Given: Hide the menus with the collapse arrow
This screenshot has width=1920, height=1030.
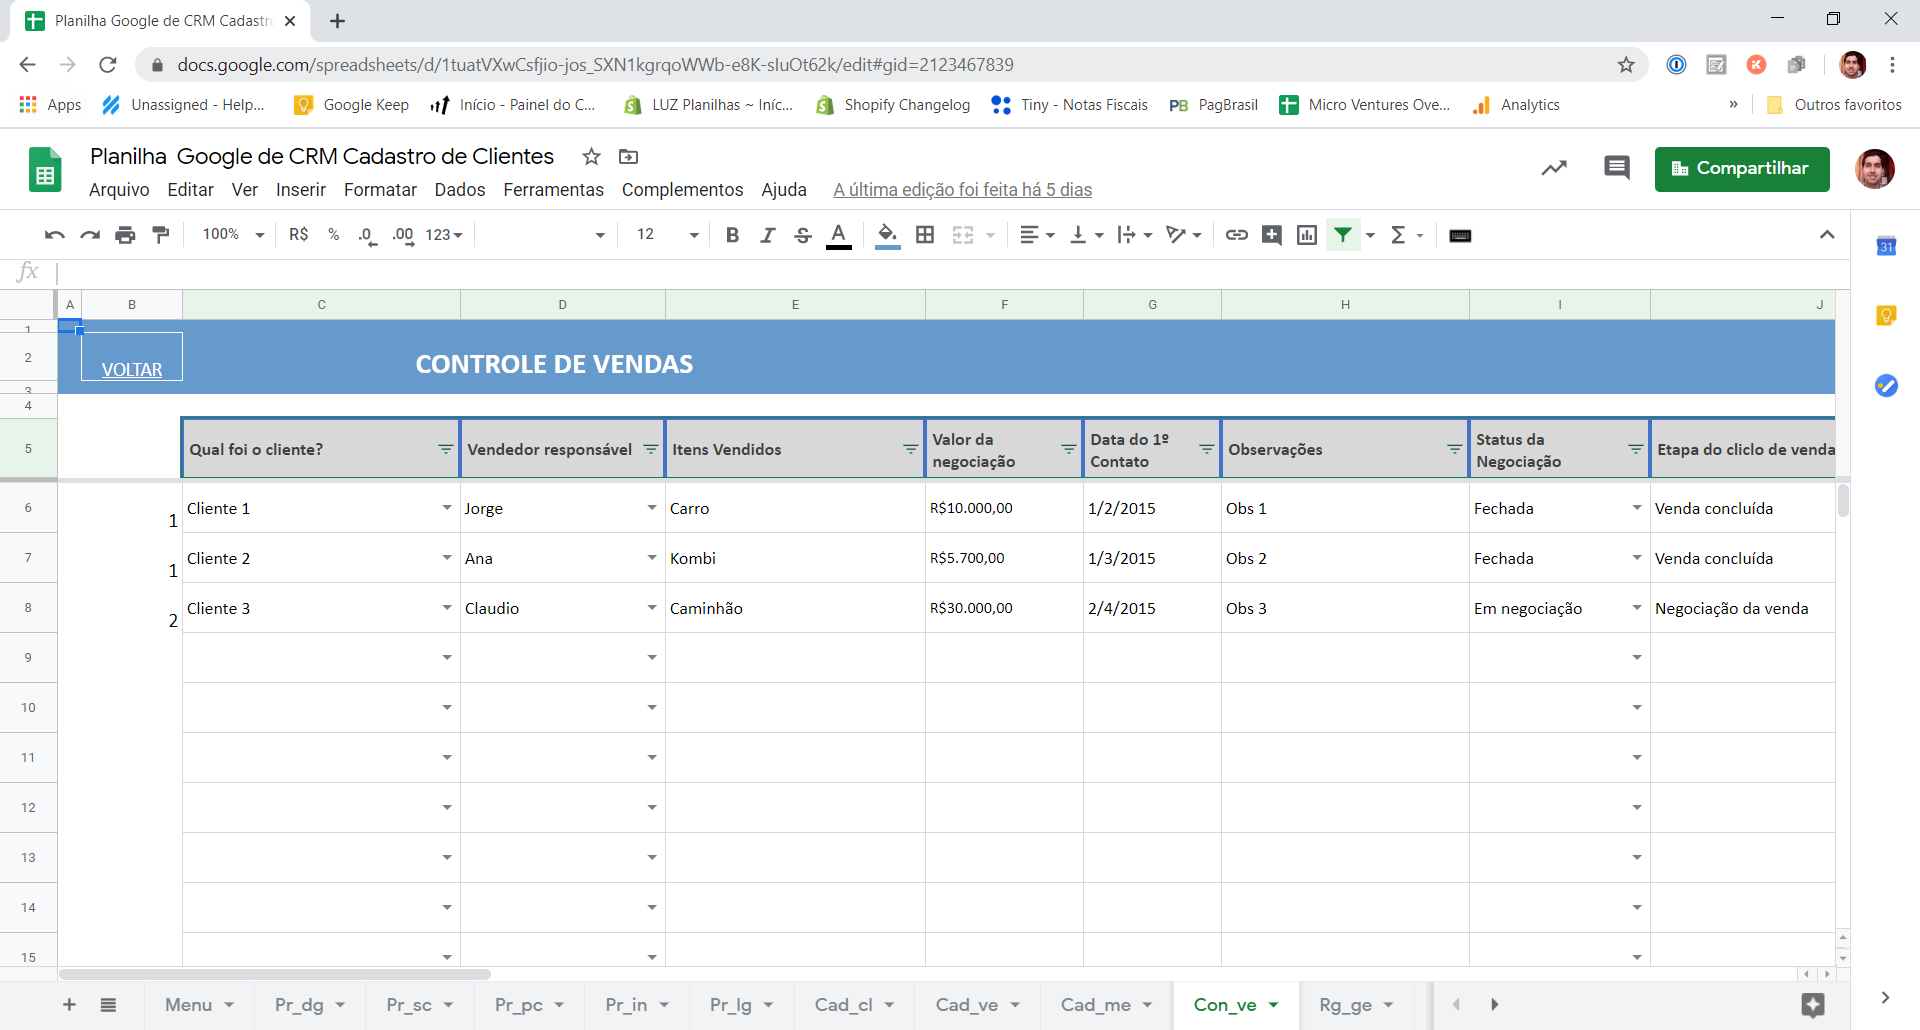Looking at the screenshot, I should (x=1827, y=235).
